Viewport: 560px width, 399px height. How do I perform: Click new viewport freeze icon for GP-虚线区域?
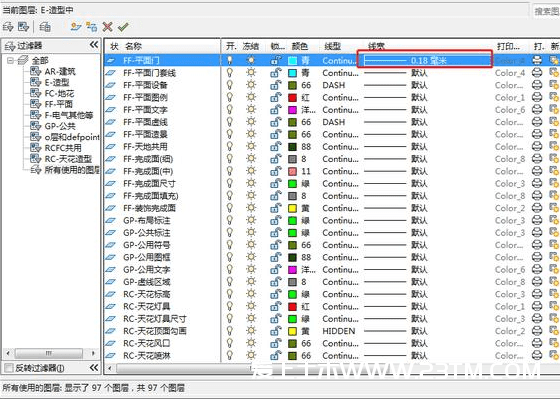pos(554,282)
